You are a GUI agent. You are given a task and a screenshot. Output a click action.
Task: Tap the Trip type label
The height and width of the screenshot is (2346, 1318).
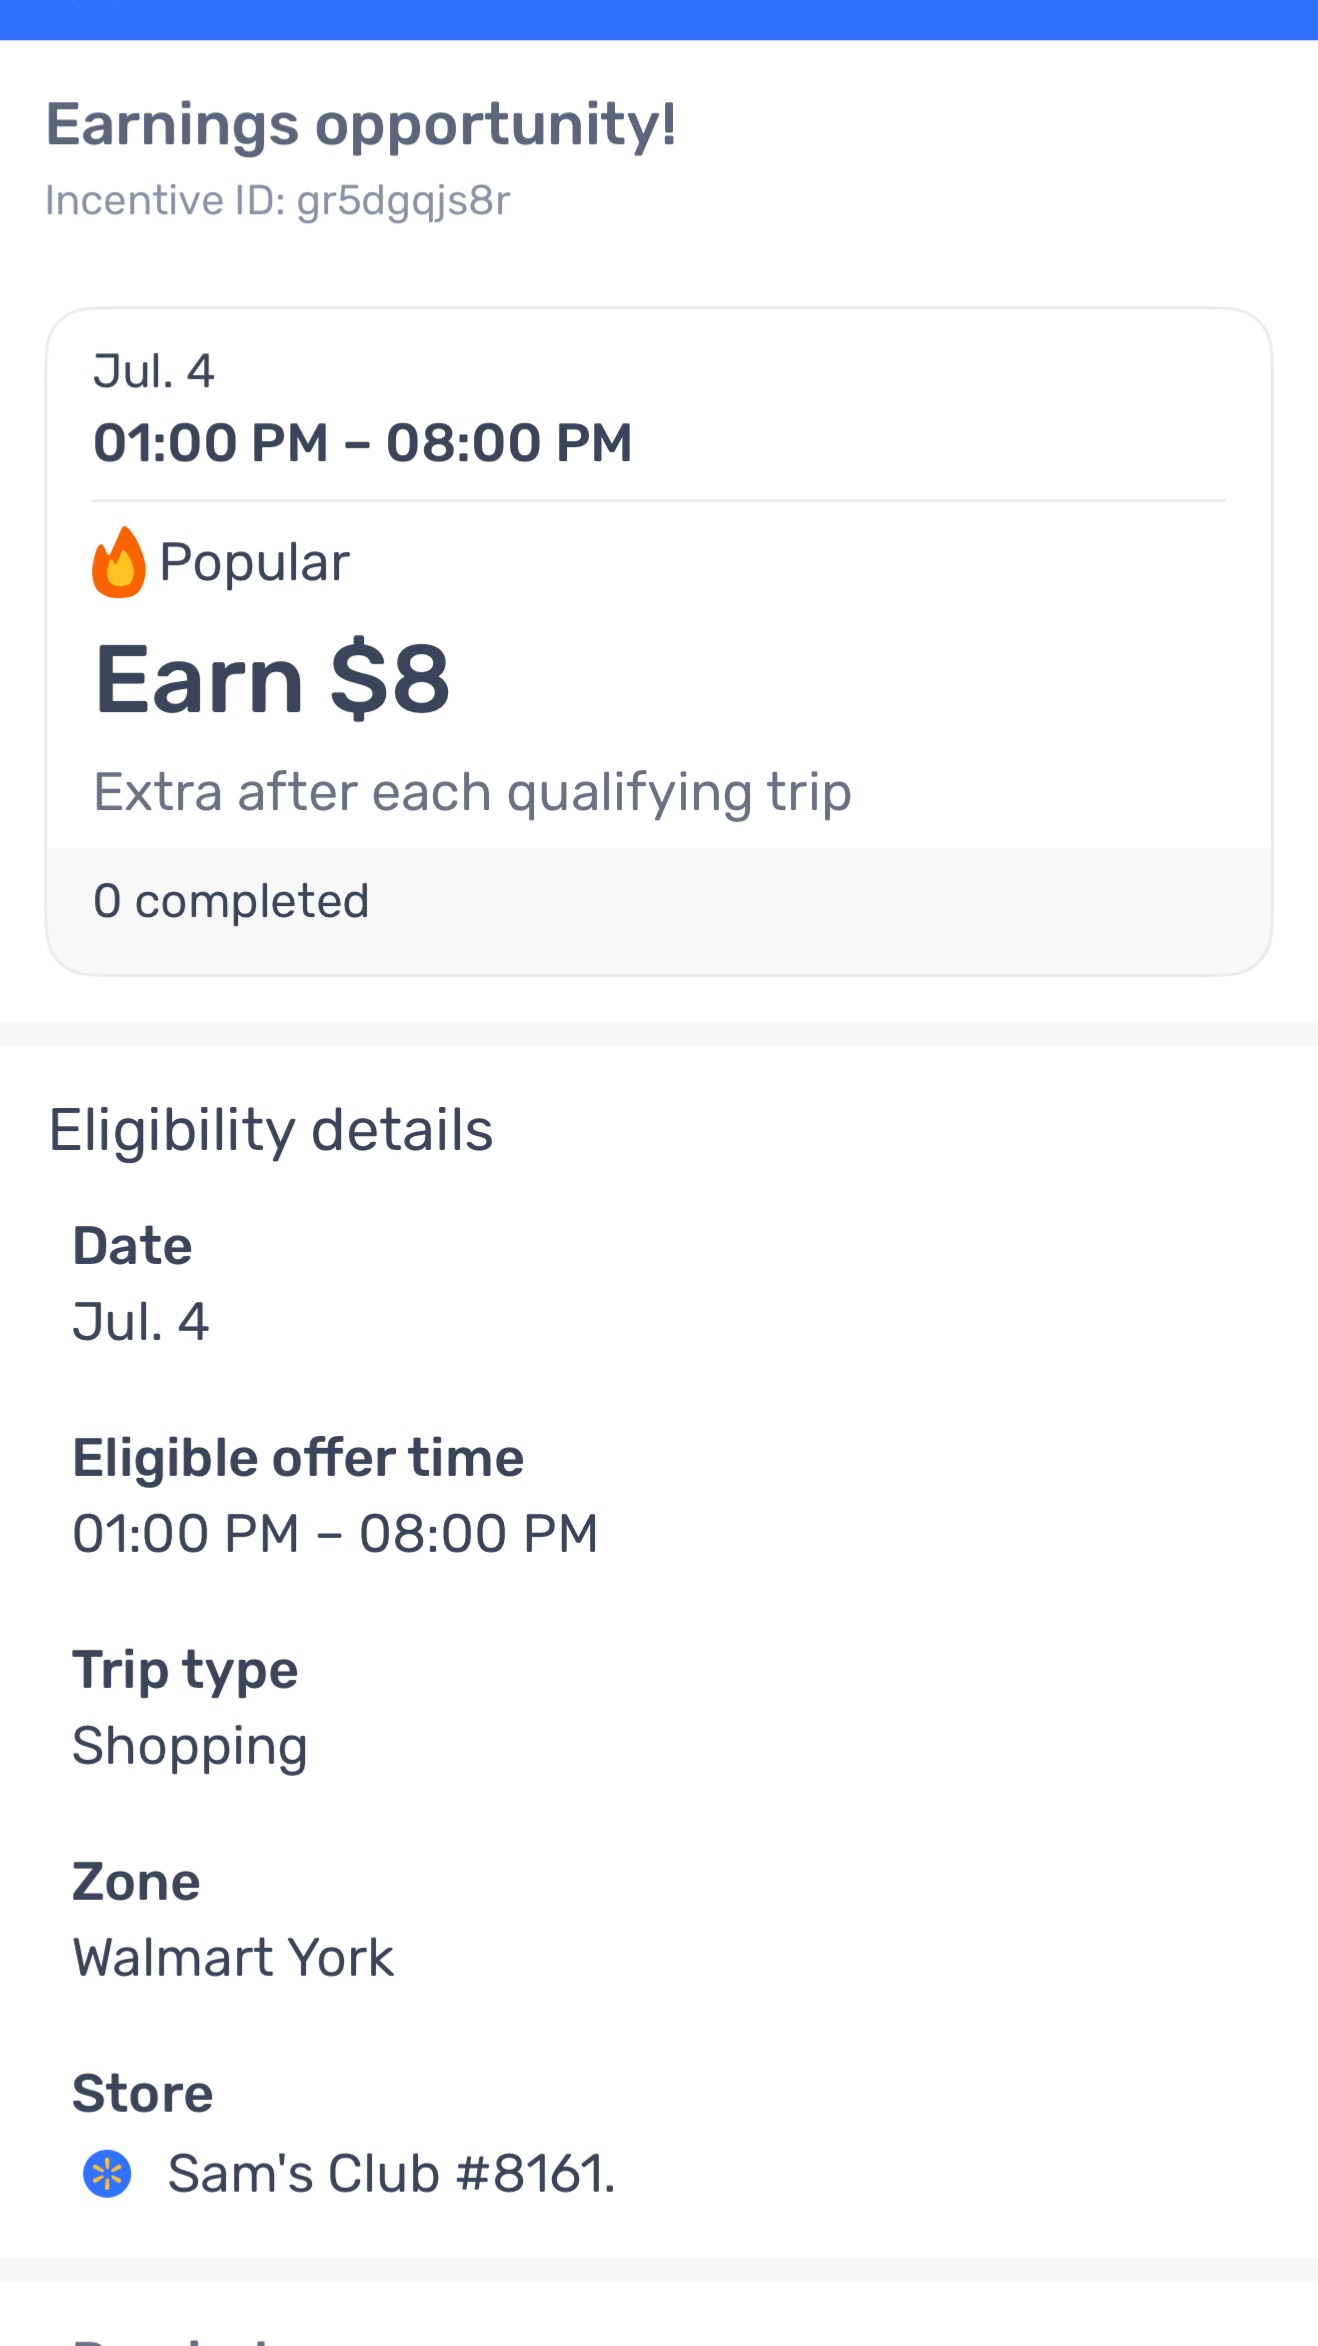click(185, 1671)
